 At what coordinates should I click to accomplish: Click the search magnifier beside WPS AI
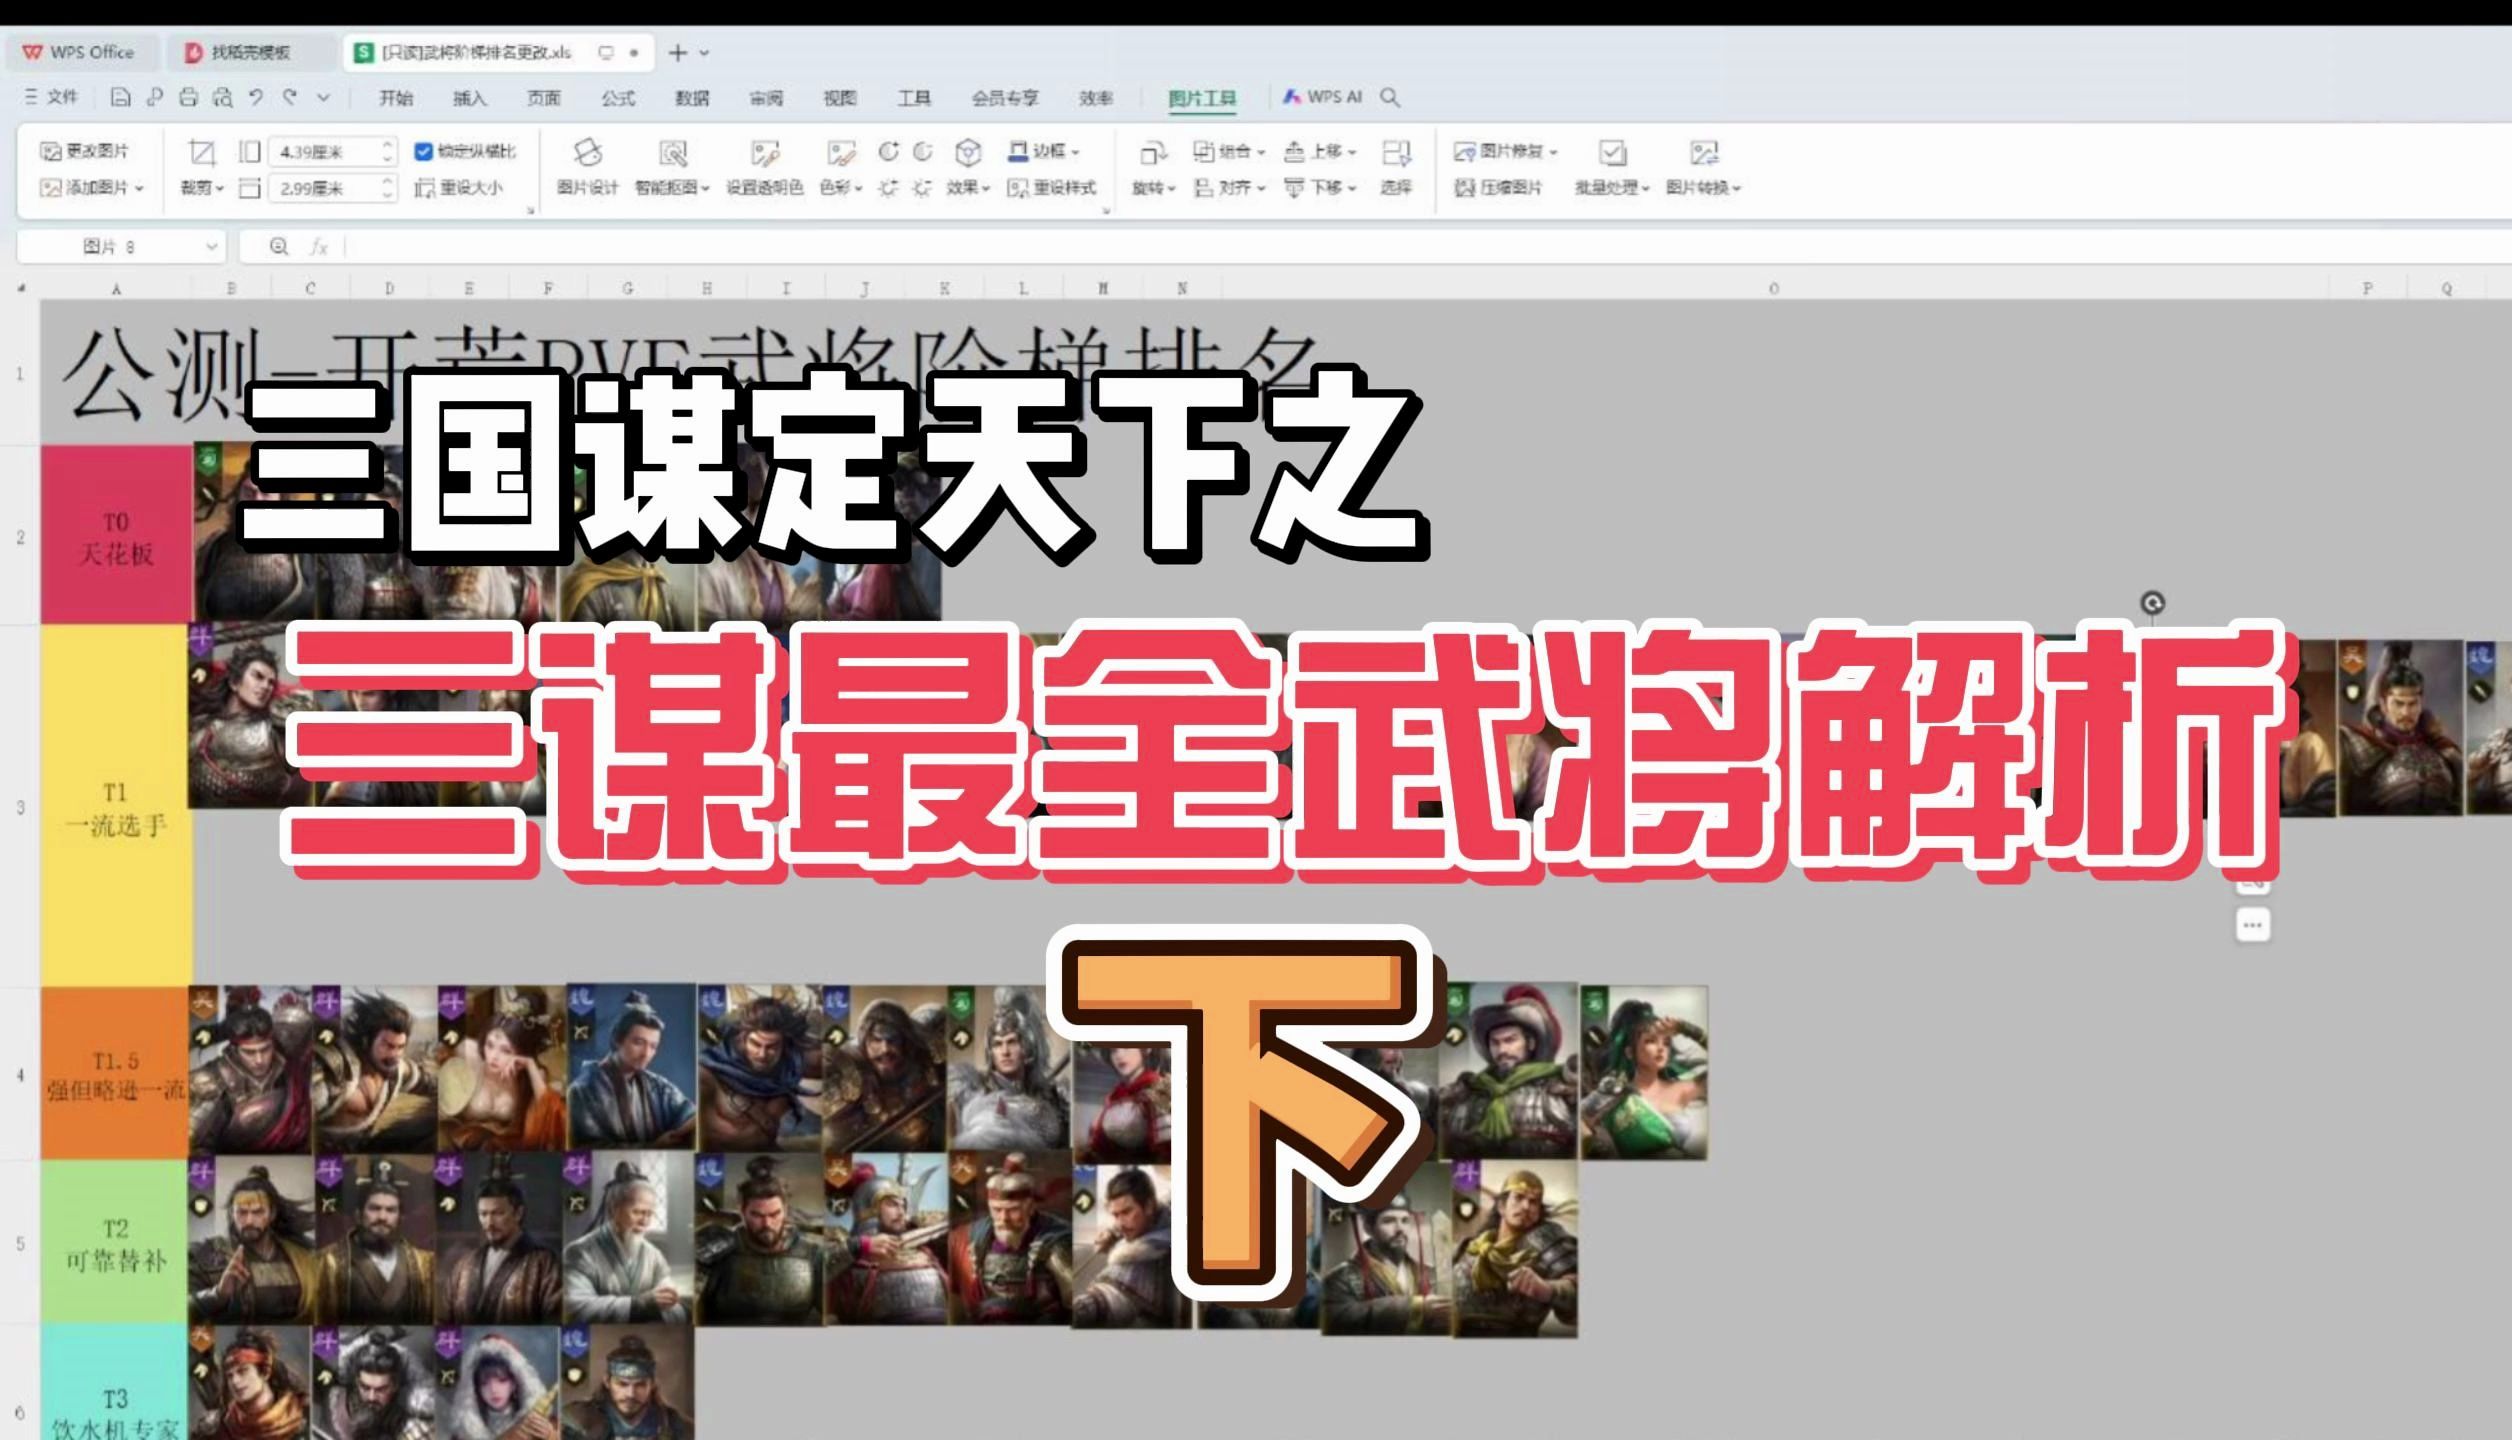click(x=1390, y=97)
